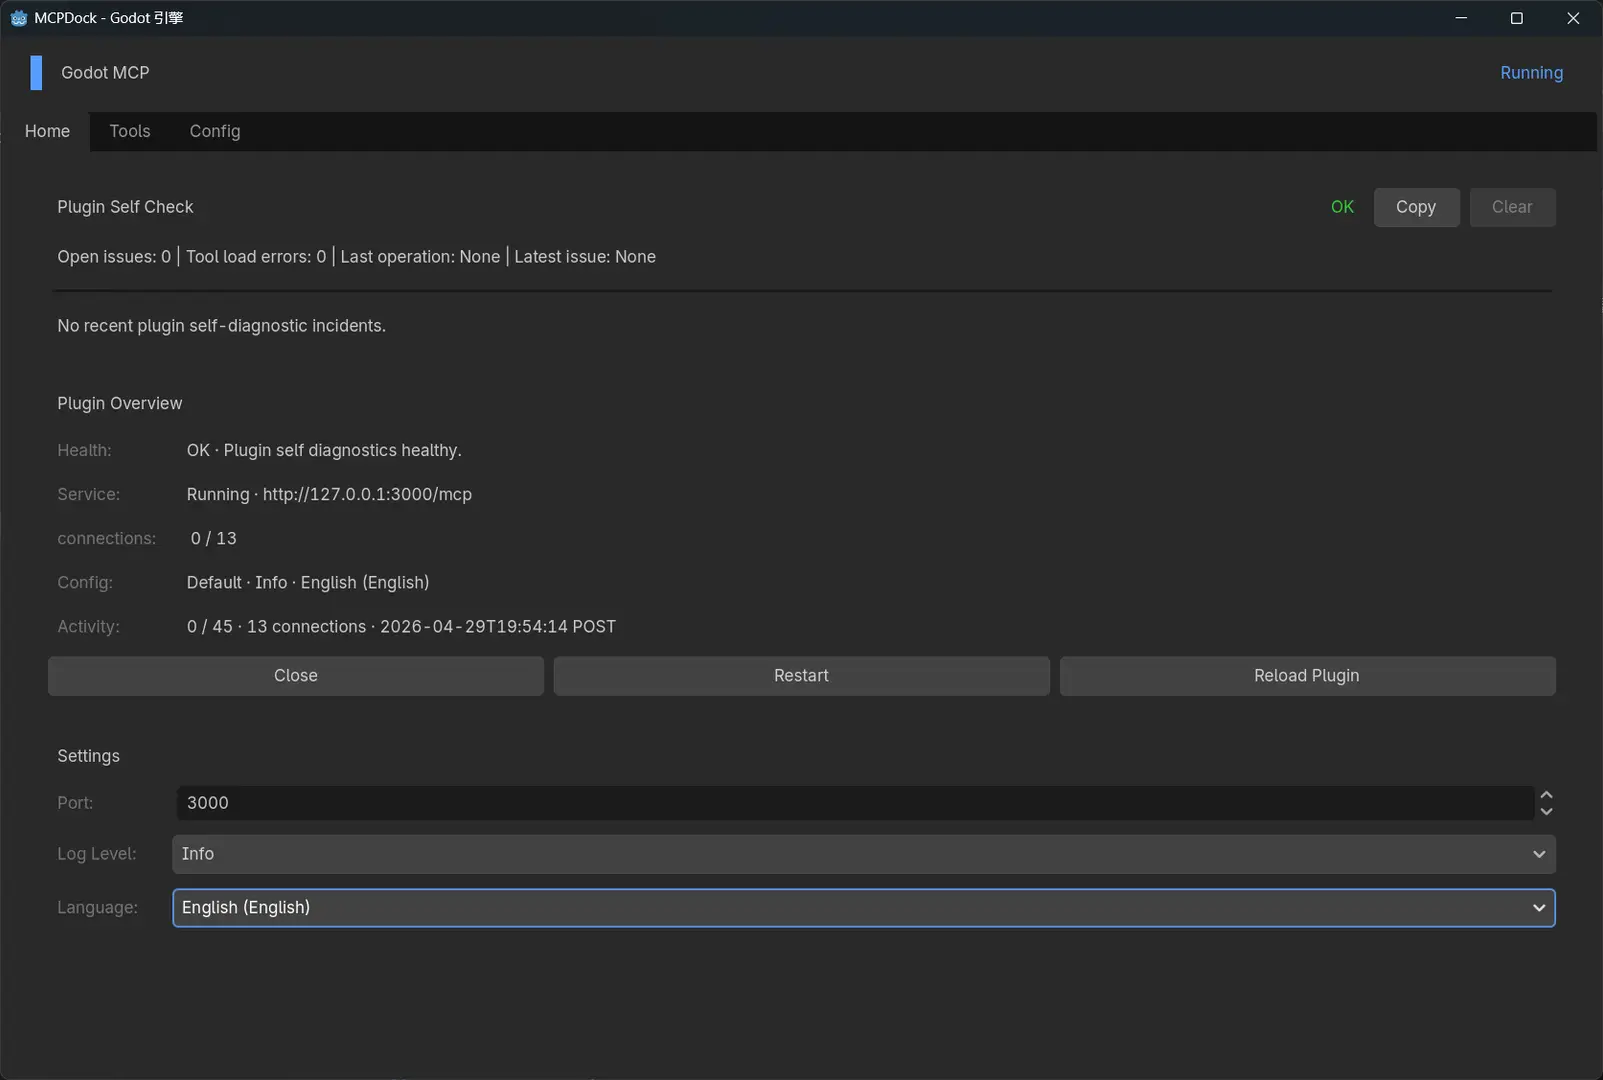Open the Config tab
The height and width of the screenshot is (1080, 1603).
pos(215,131)
